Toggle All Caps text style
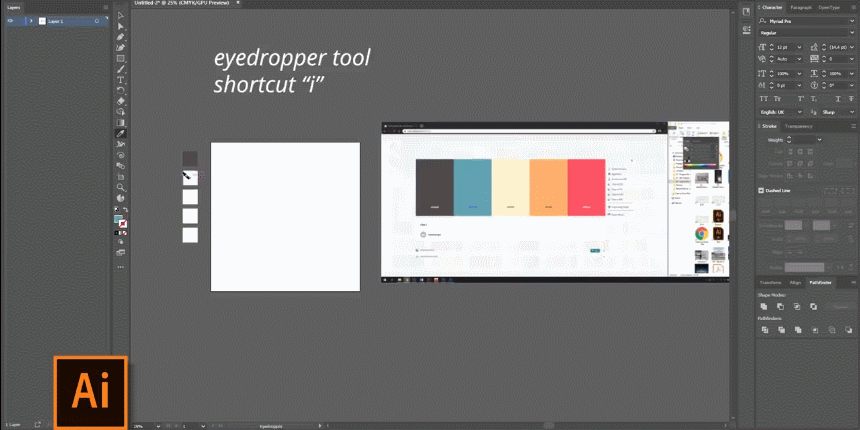Image resolution: width=860 pixels, height=430 pixels. [763, 99]
